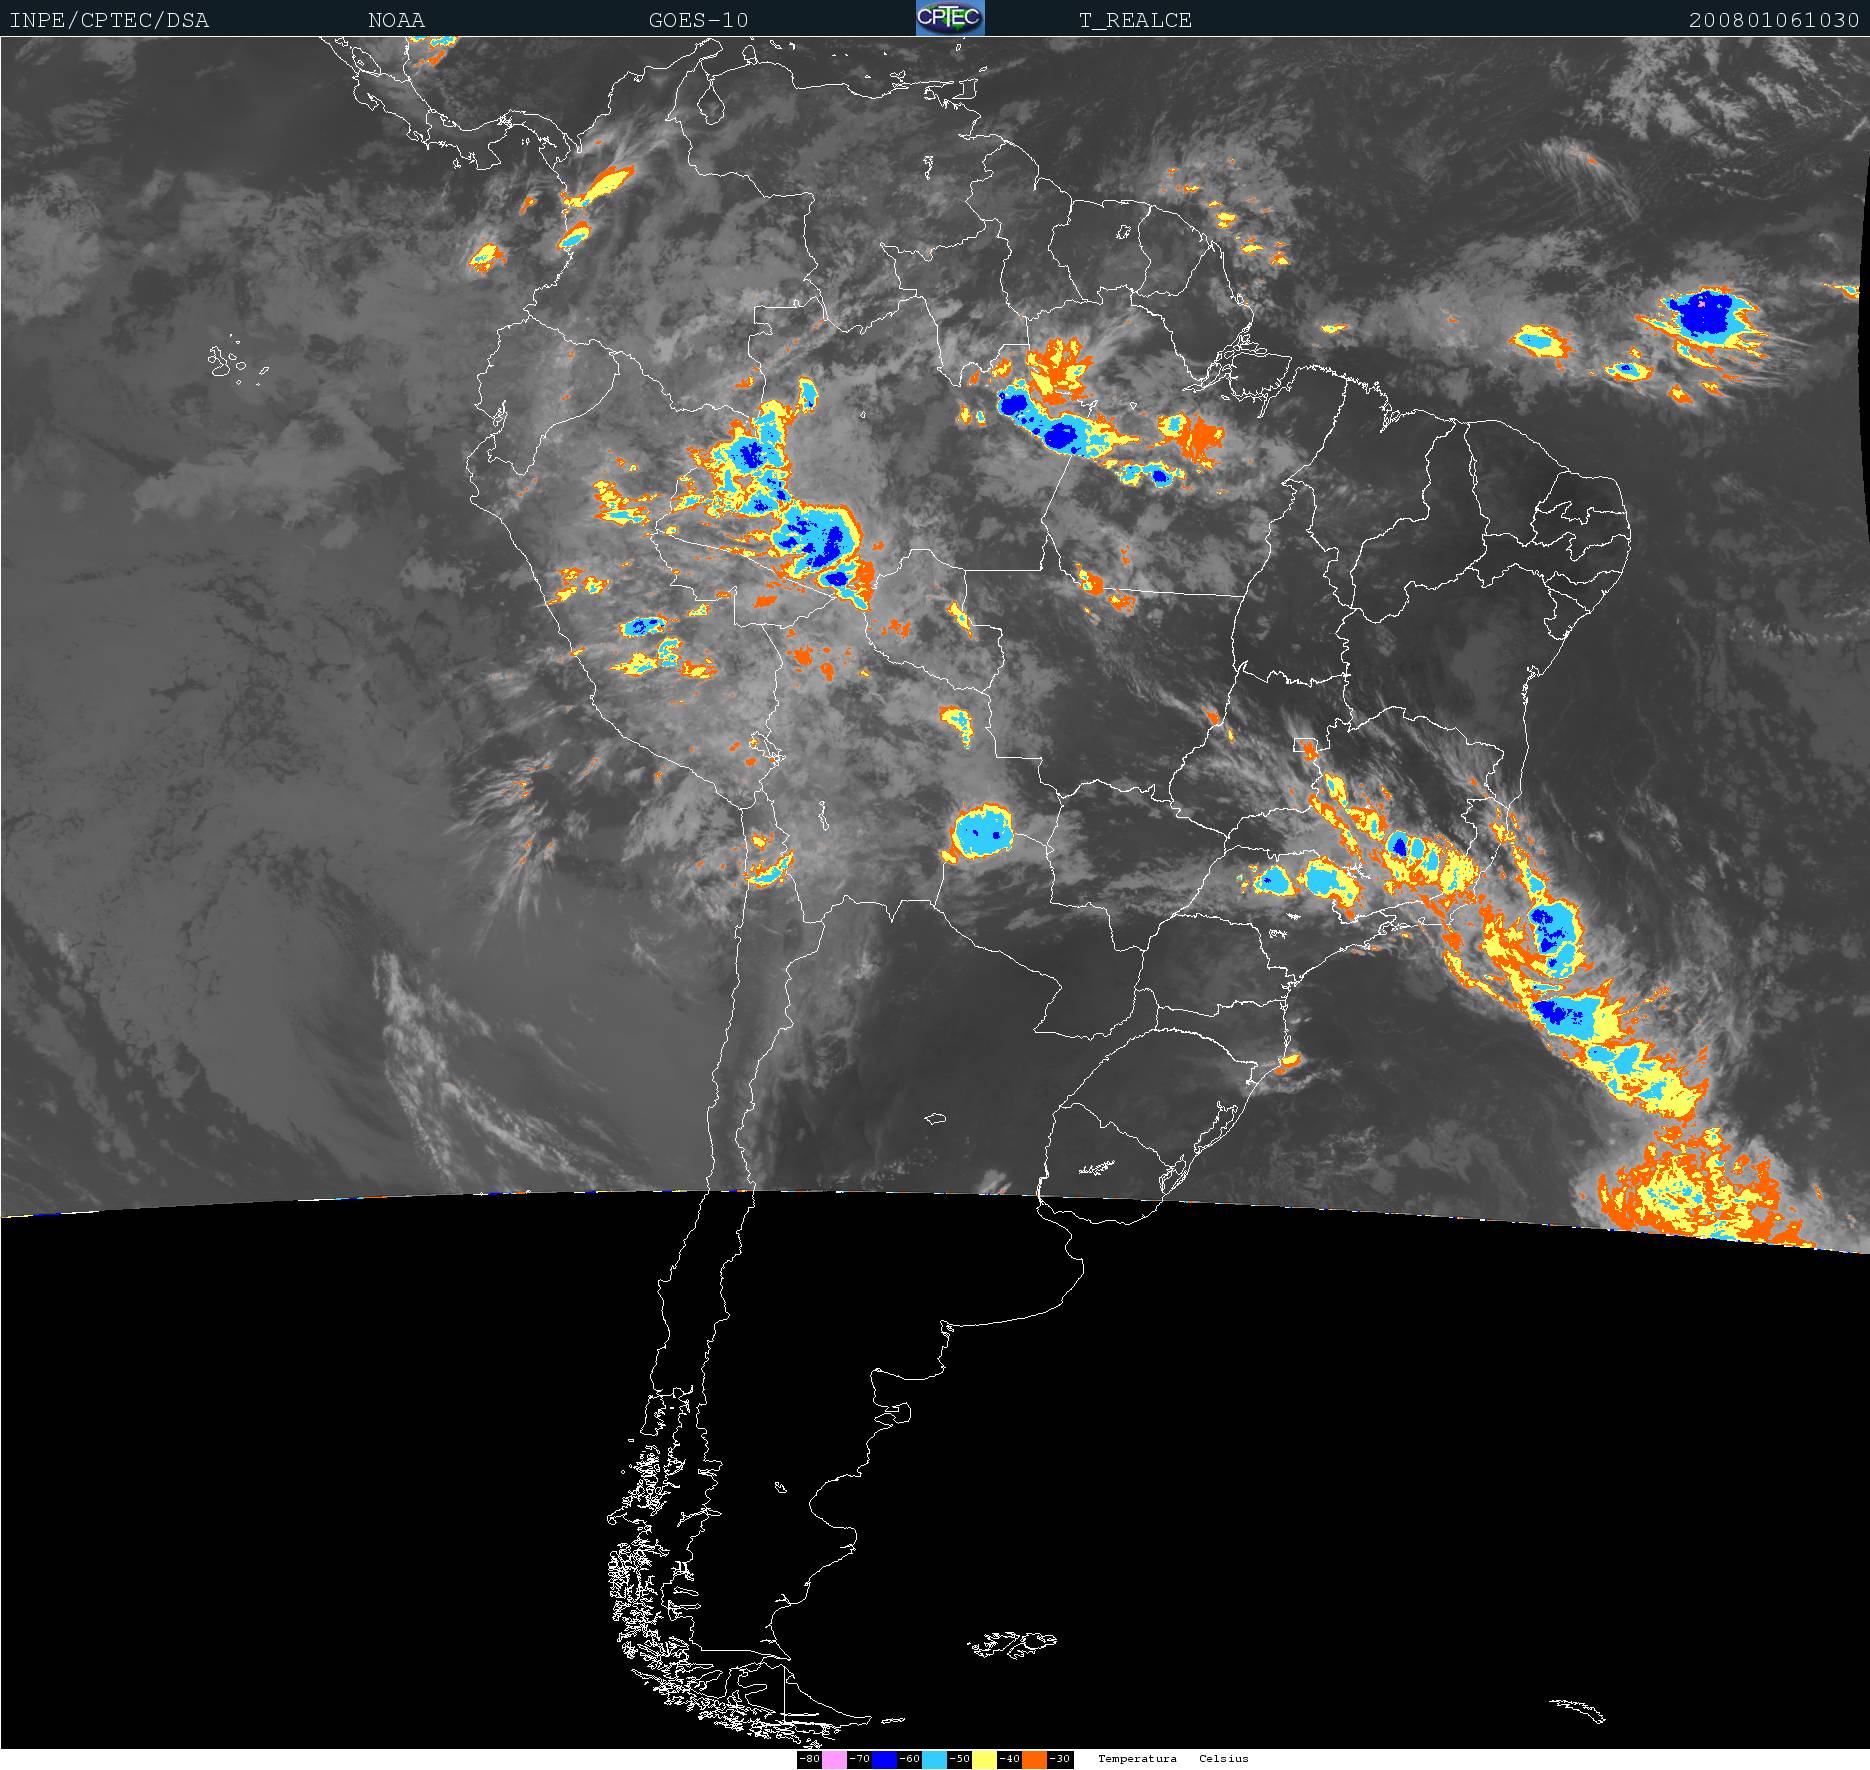Click the NOAA label in header
1870x1770 pixels.
click(x=396, y=20)
